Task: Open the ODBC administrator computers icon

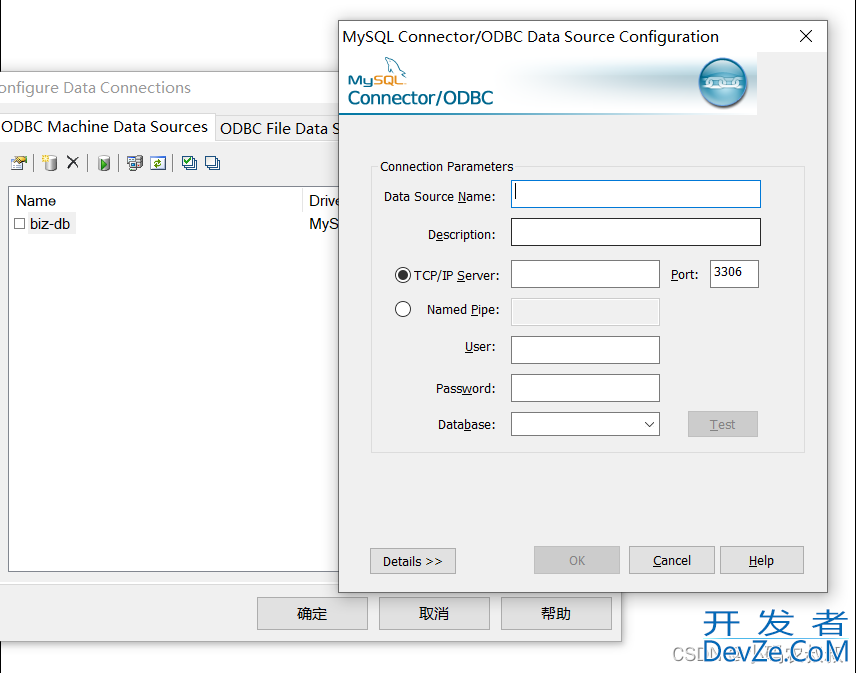Action: 134,163
